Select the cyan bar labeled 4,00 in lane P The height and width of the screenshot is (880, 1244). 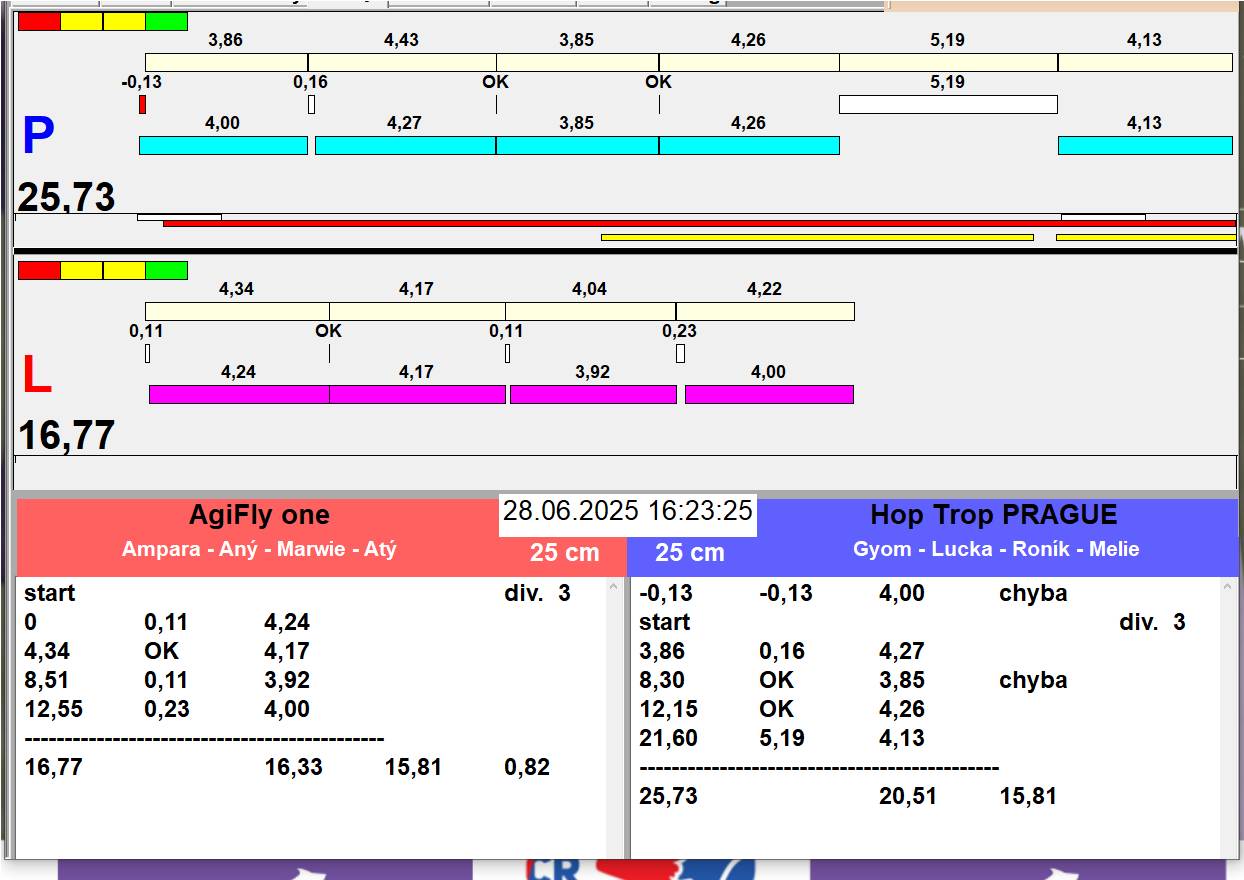tap(223, 145)
